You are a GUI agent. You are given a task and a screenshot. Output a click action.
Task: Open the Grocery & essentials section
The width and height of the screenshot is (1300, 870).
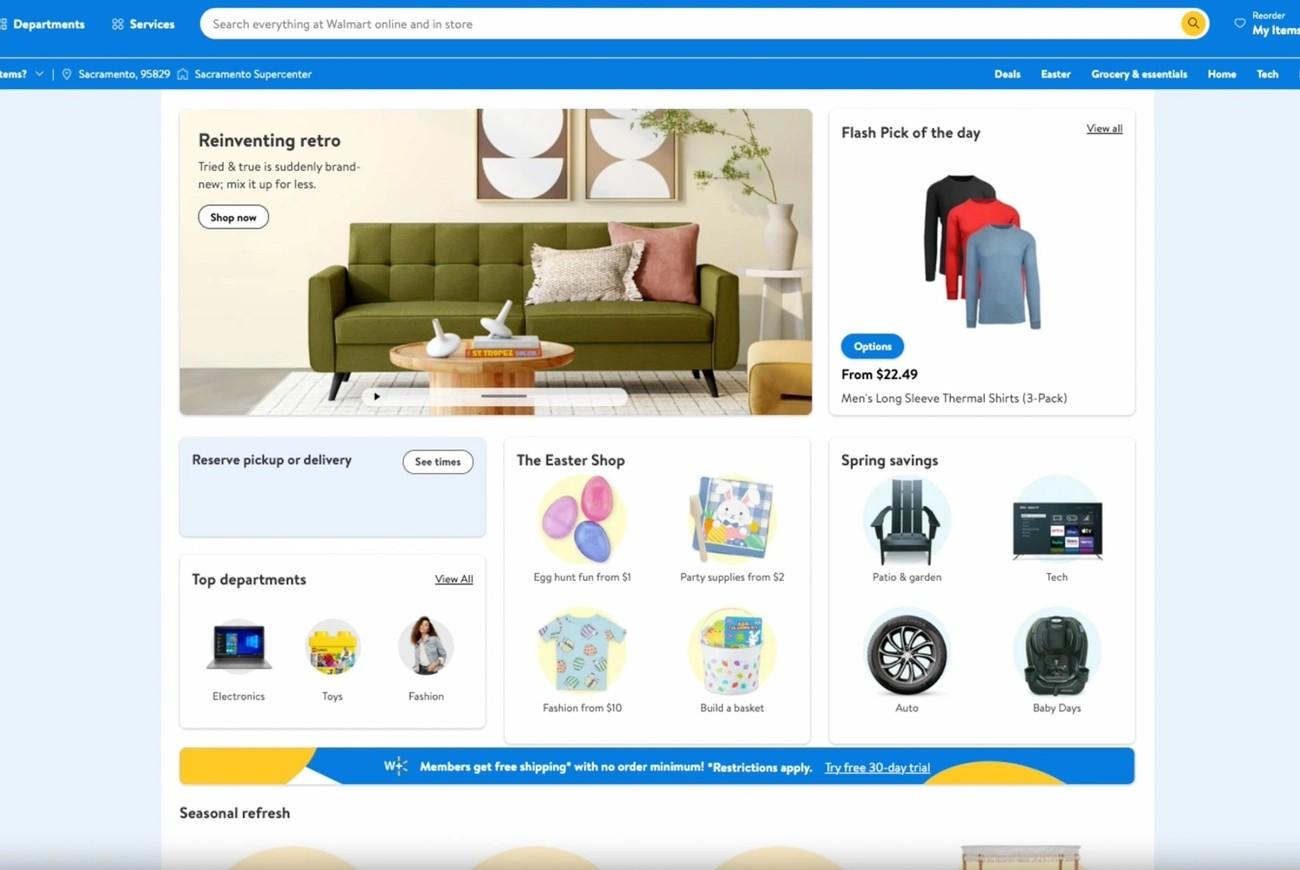click(x=1139, y=73)
